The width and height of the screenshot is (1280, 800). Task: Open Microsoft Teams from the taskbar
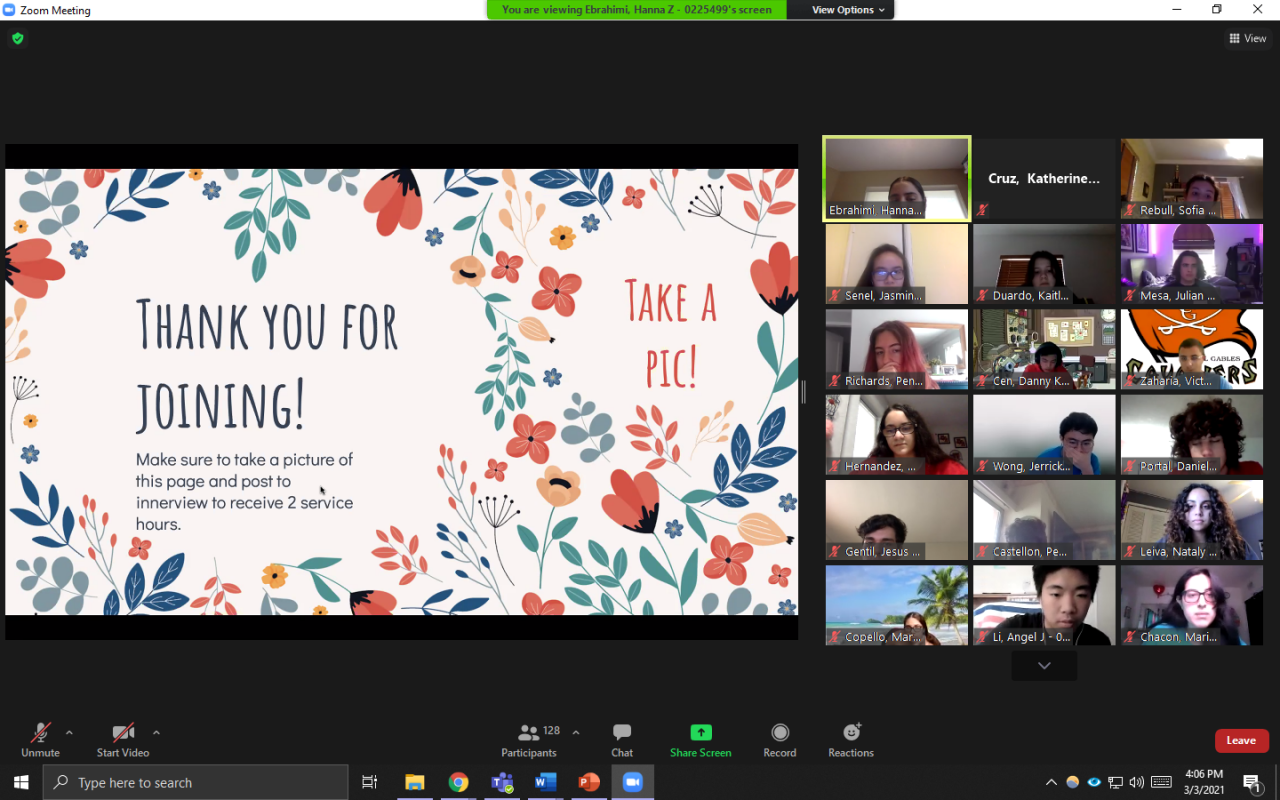click(502, 782)
